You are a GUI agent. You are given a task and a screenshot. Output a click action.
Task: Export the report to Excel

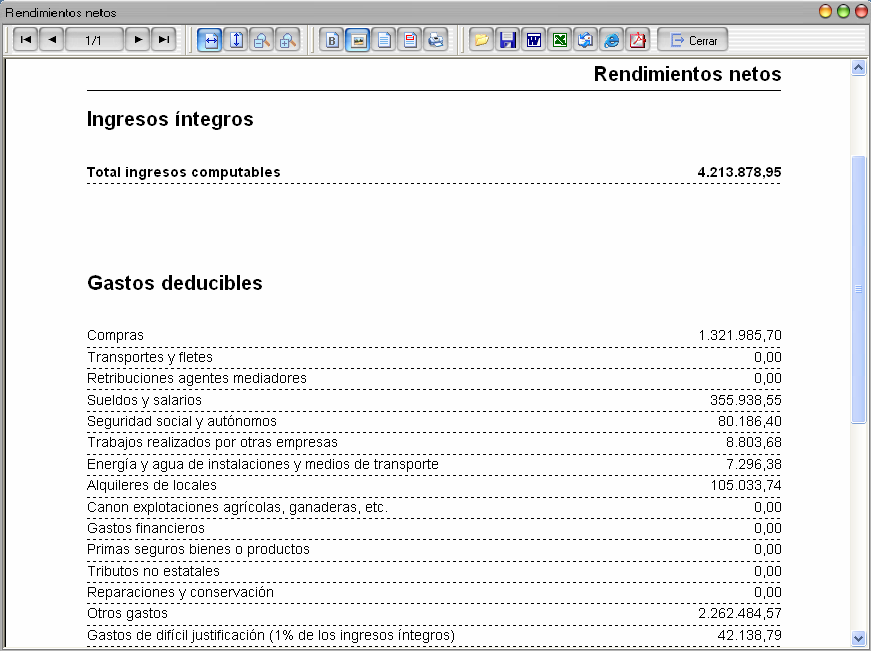click(x=560, y=41)
